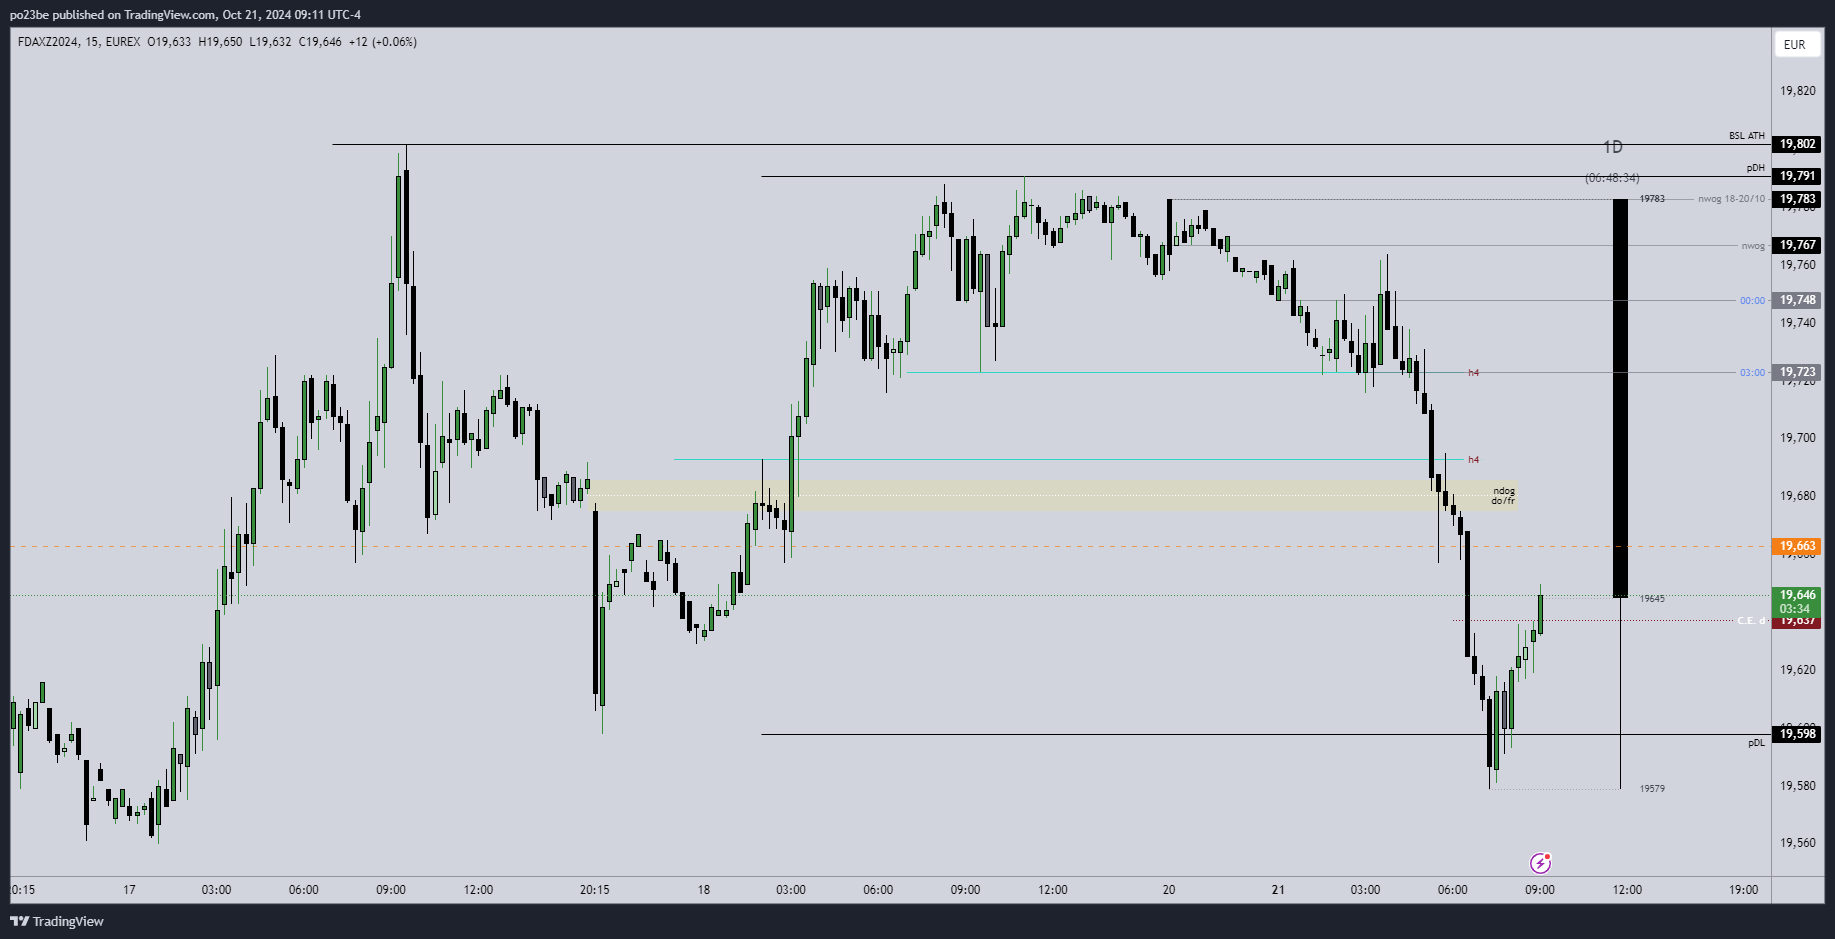Click the green 19,646 current price label
The width and height of the screenshot is (1835, 939).
point(1797,595)
